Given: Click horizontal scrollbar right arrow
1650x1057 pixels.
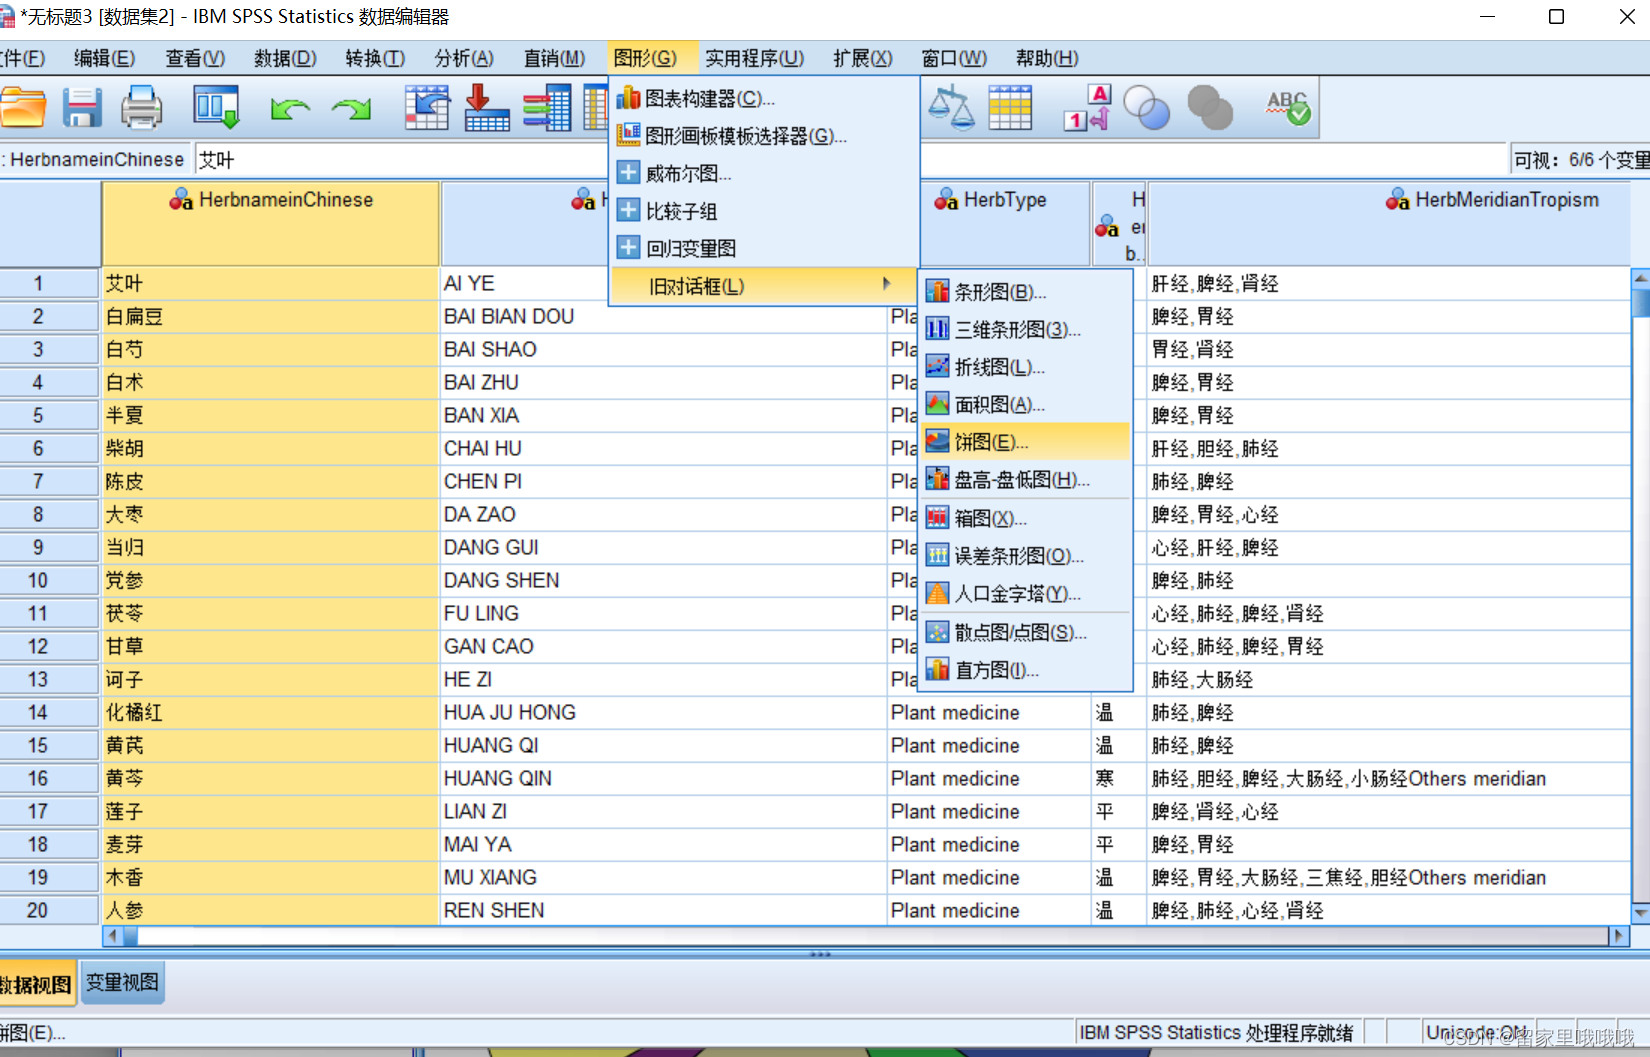Looking at the screenshot, I should (x=1618, y=936).
